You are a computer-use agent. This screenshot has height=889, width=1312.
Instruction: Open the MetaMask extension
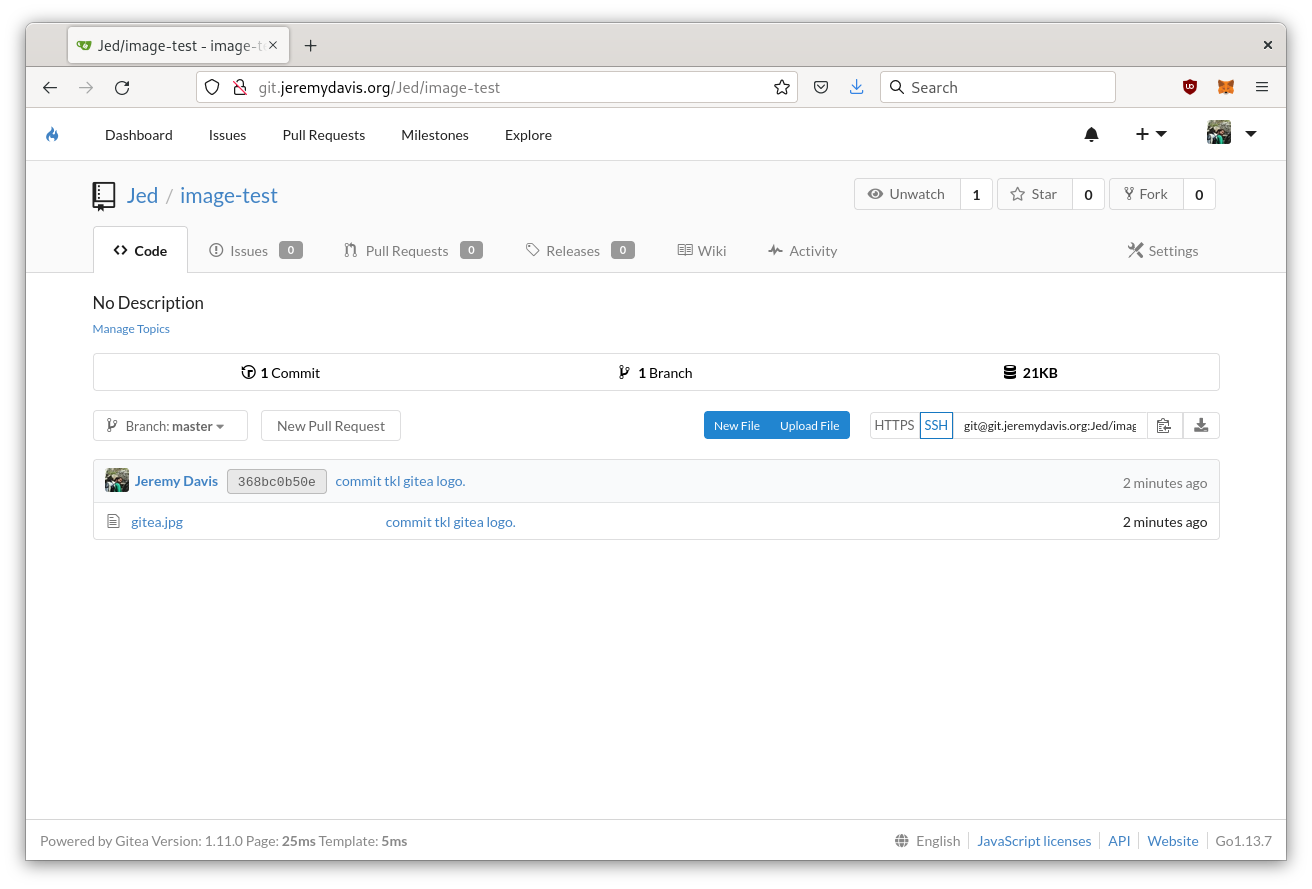[1225, 87]
